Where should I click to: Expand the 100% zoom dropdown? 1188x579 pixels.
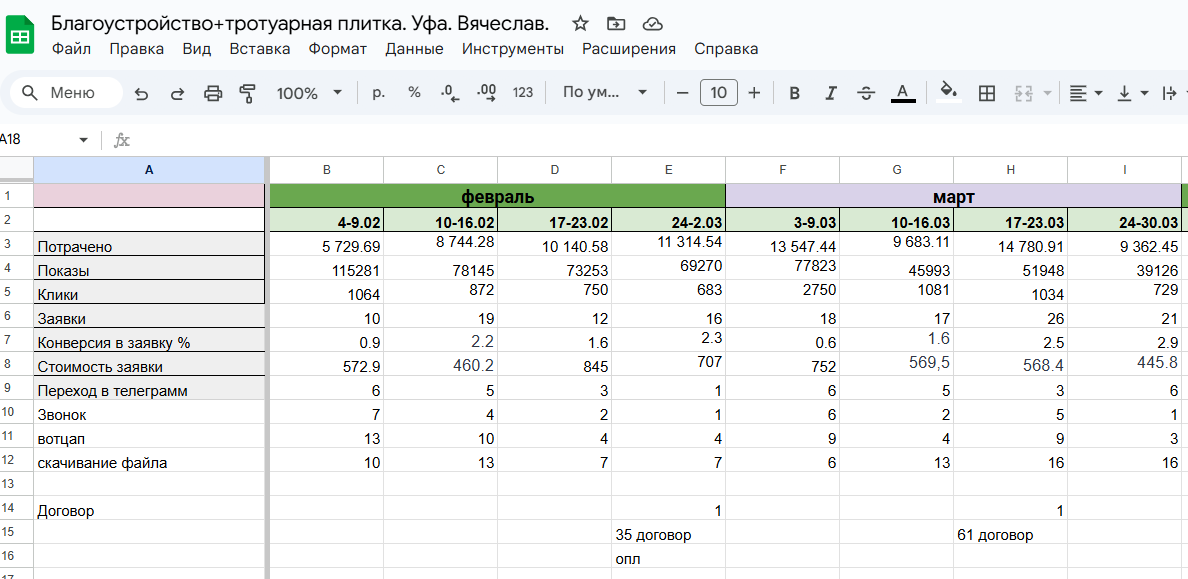309,93
